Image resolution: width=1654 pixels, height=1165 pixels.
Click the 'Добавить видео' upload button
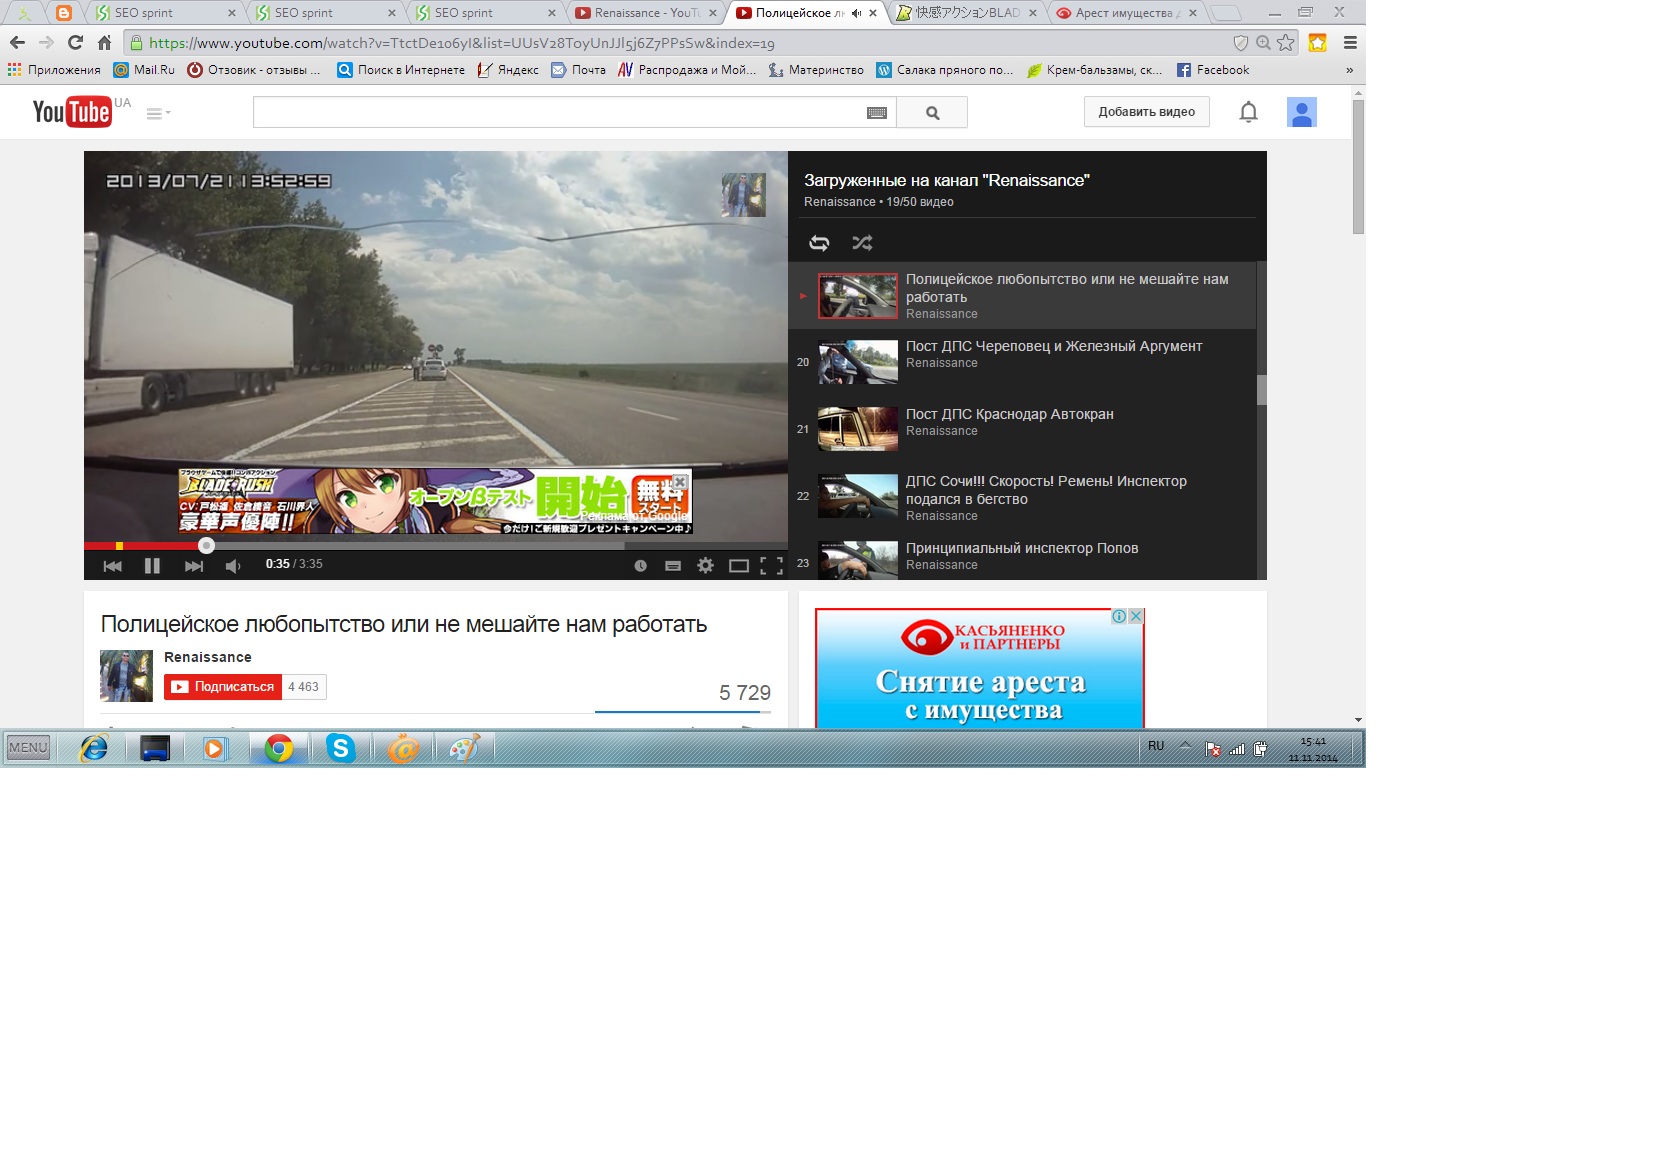tap(1146, 112)
